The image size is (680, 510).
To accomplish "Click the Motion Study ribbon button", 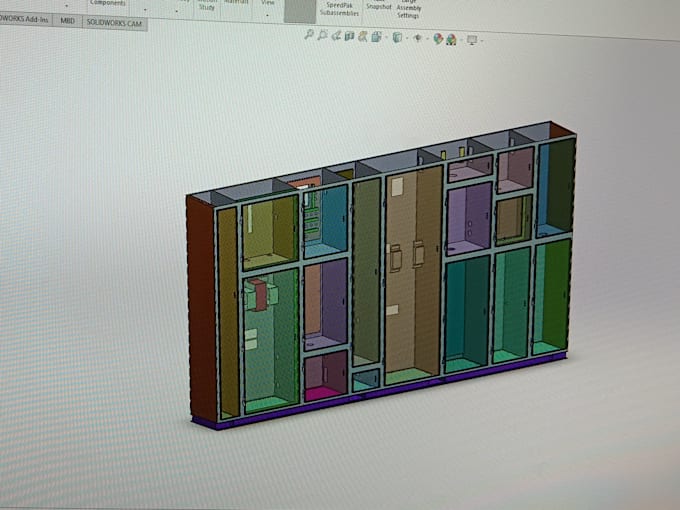I will 207,5.
